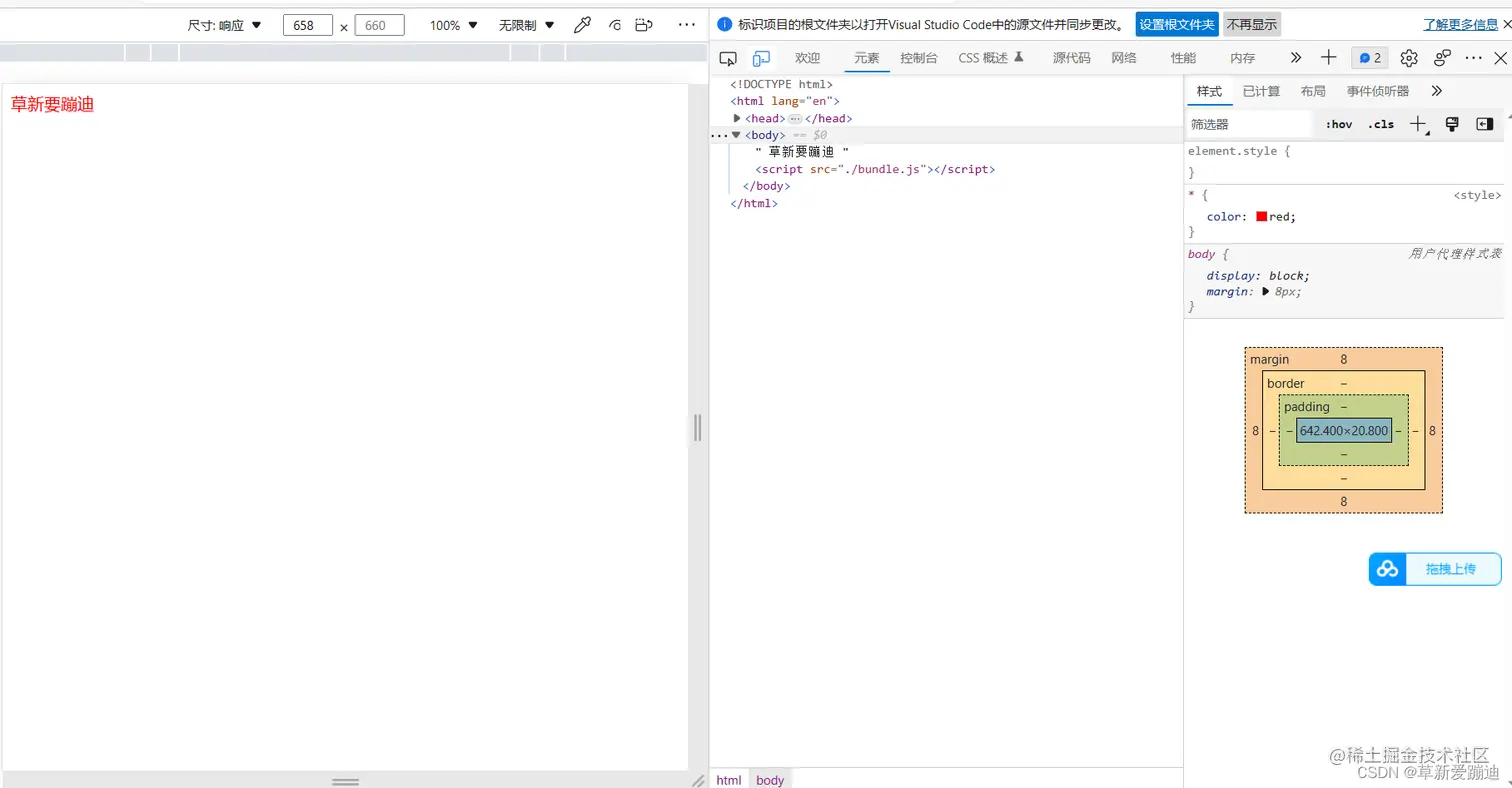Open DevTools customize three-dot menu

(x=1473, y=58)
